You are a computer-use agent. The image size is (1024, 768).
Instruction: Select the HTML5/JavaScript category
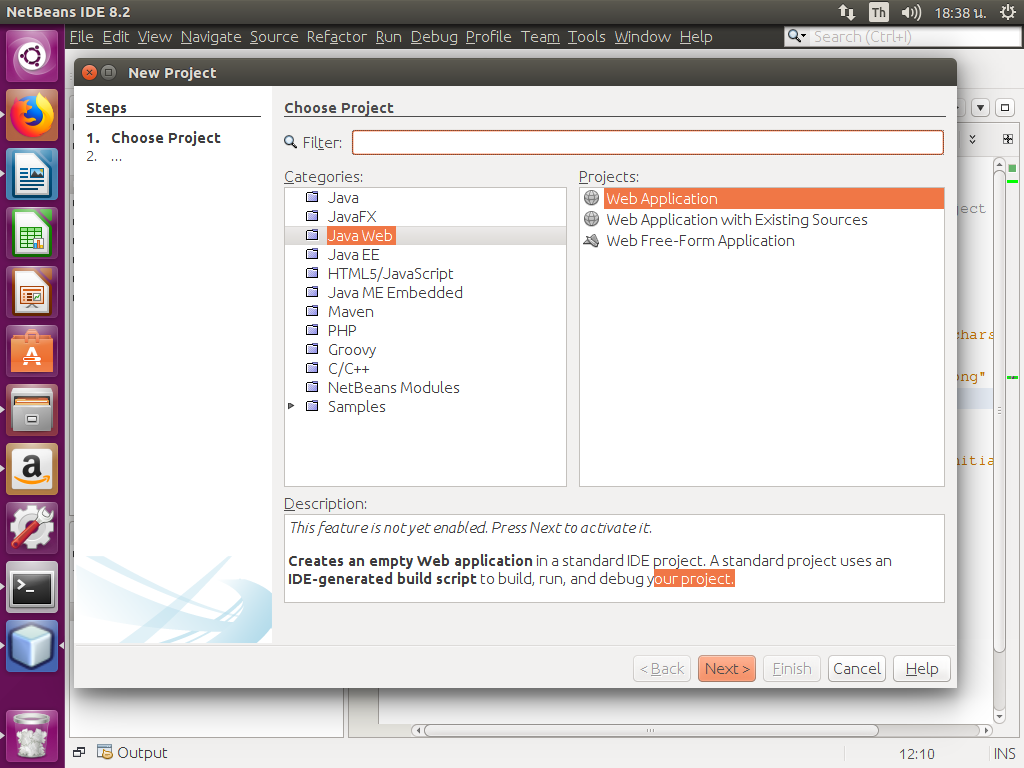[391, 273]
